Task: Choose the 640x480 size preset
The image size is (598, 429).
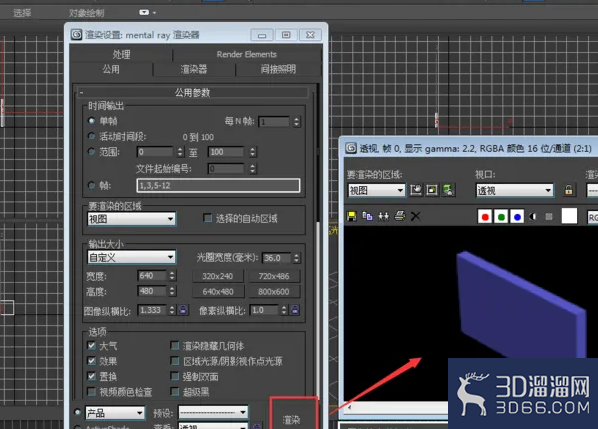Action: (217, 292)
